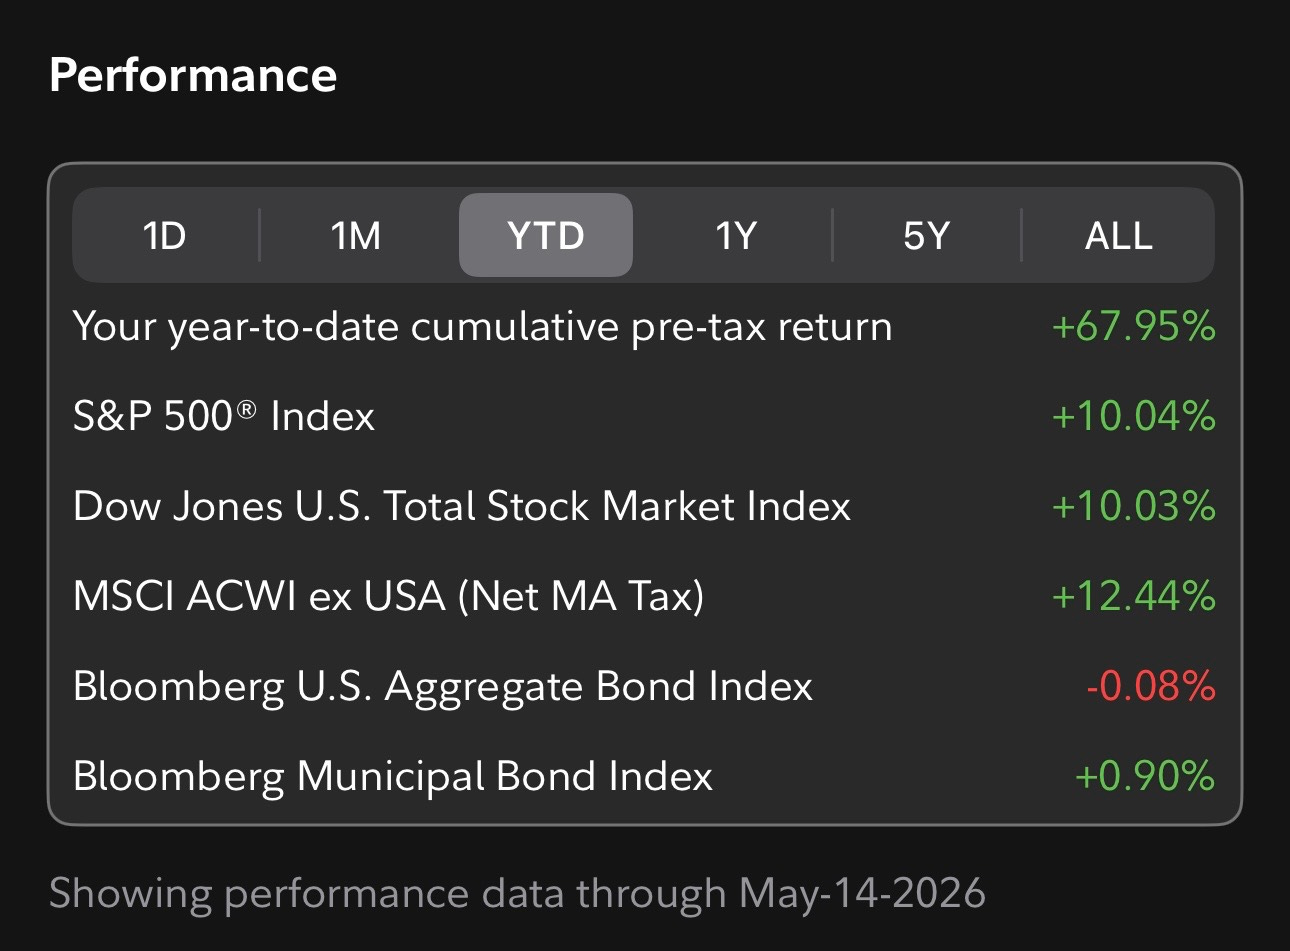The width and height of the screenshot is (1290, 951).
Task: Select the 1D time range tab
Action: [x=165, y=236]
